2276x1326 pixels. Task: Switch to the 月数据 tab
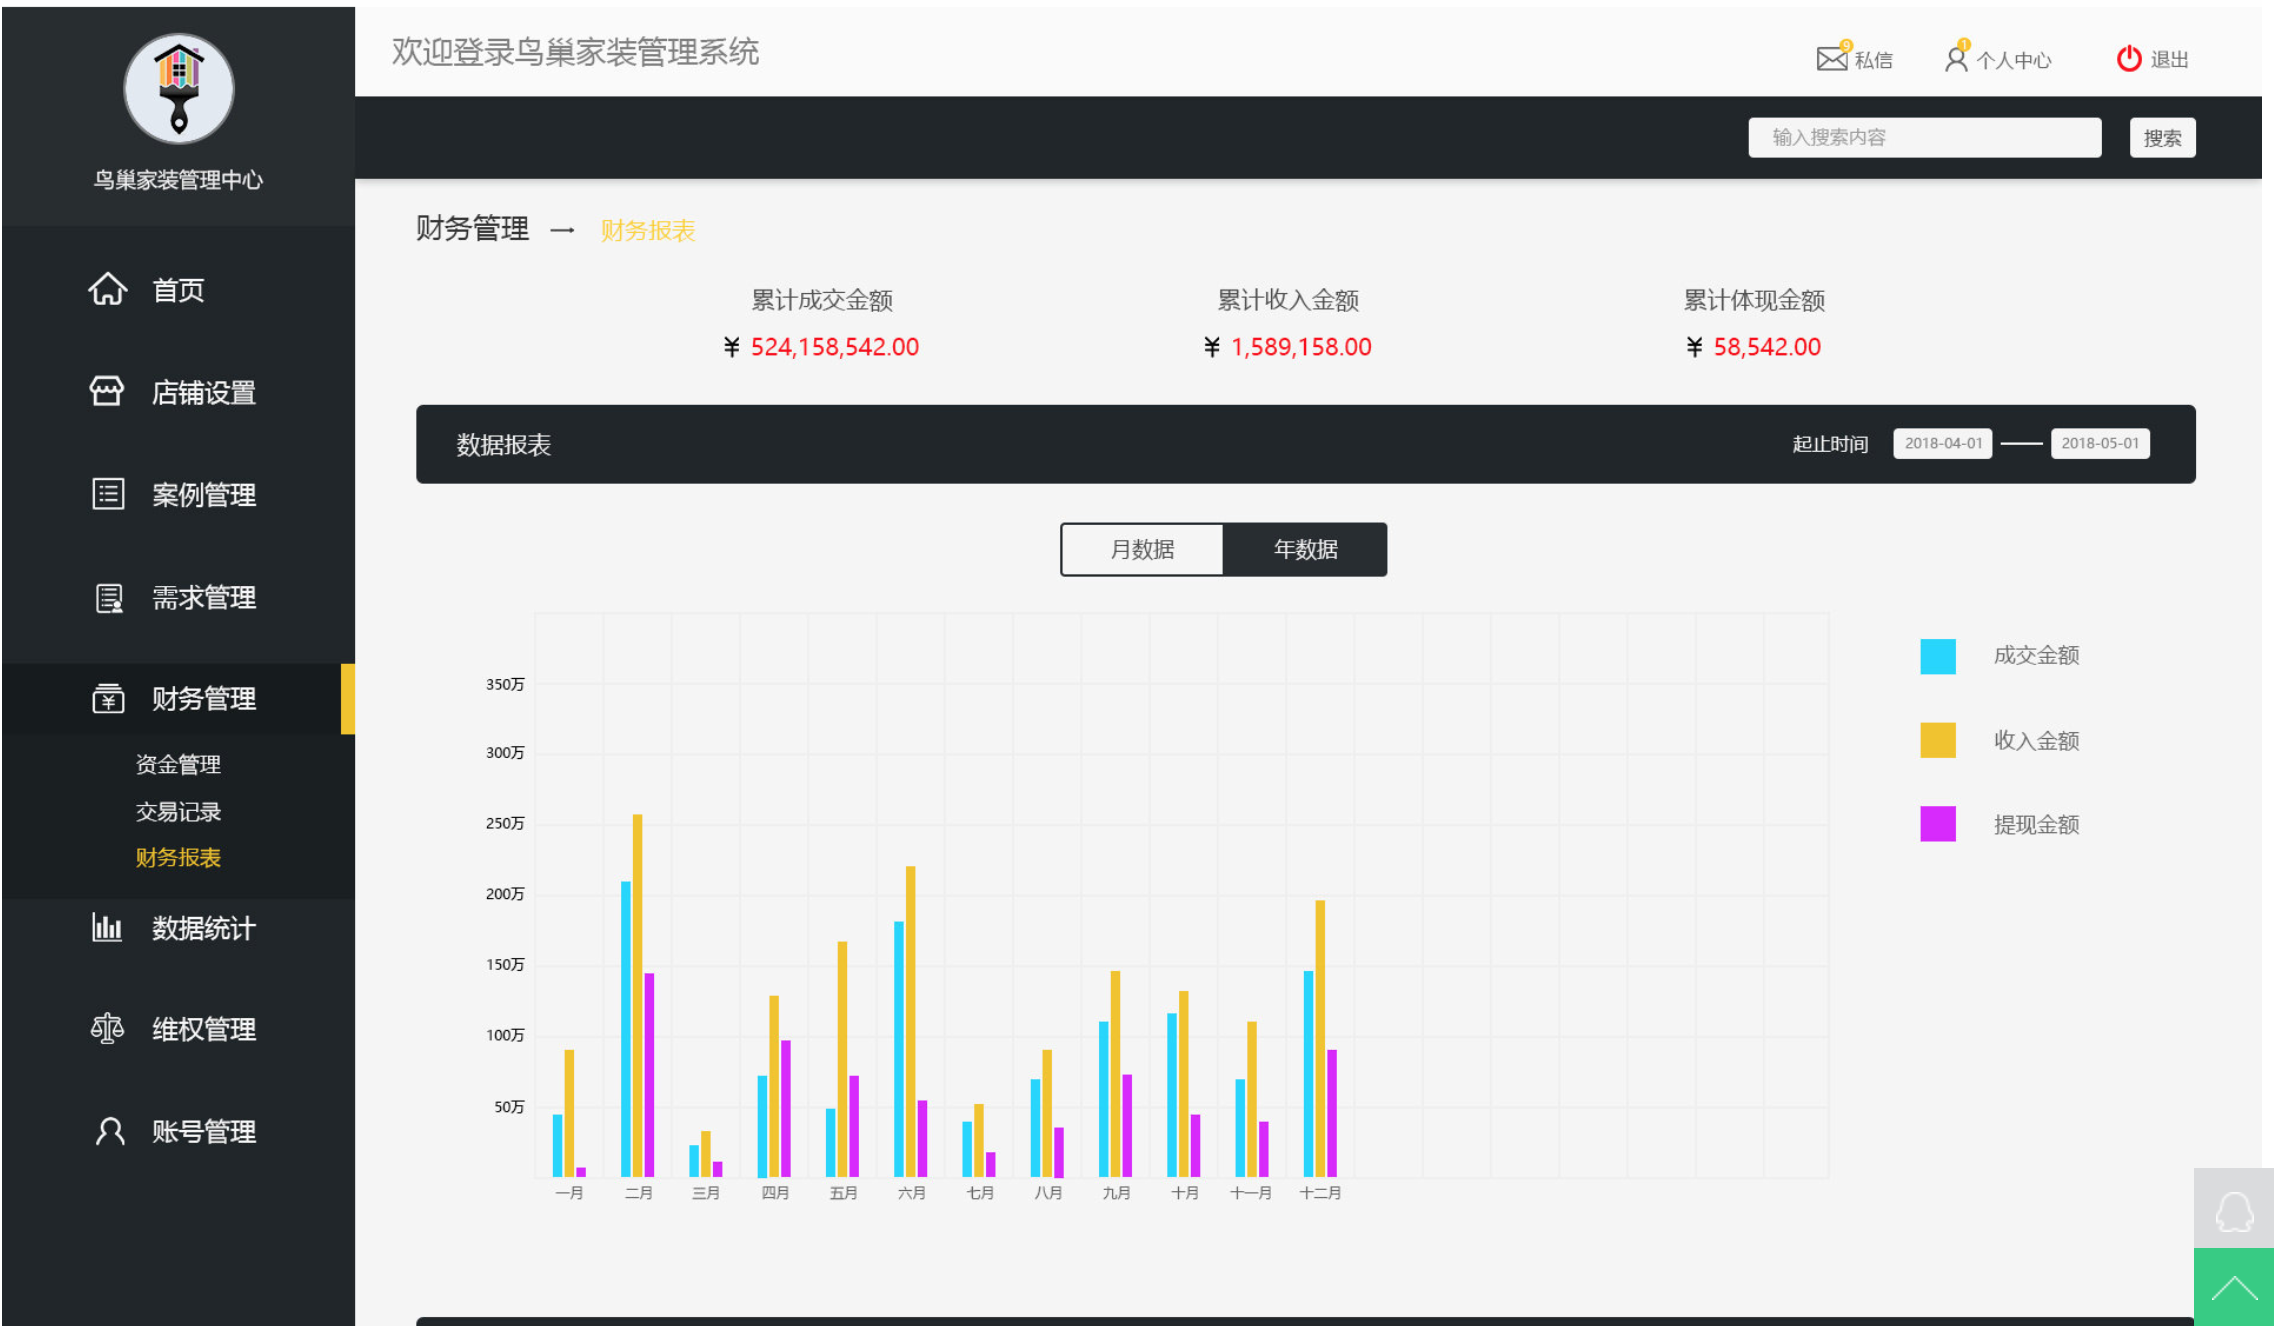[1142, 549]
